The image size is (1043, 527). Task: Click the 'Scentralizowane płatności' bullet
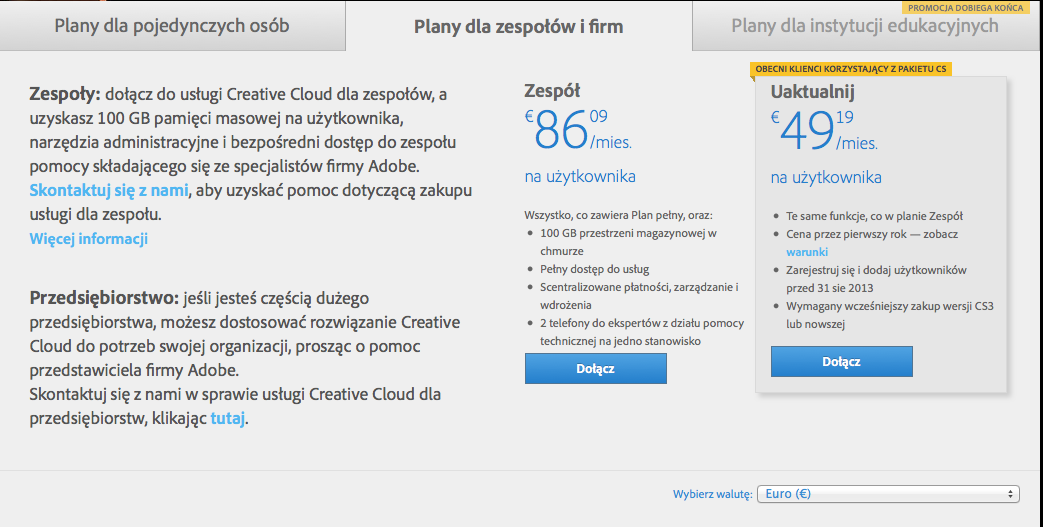coord(639,296)
